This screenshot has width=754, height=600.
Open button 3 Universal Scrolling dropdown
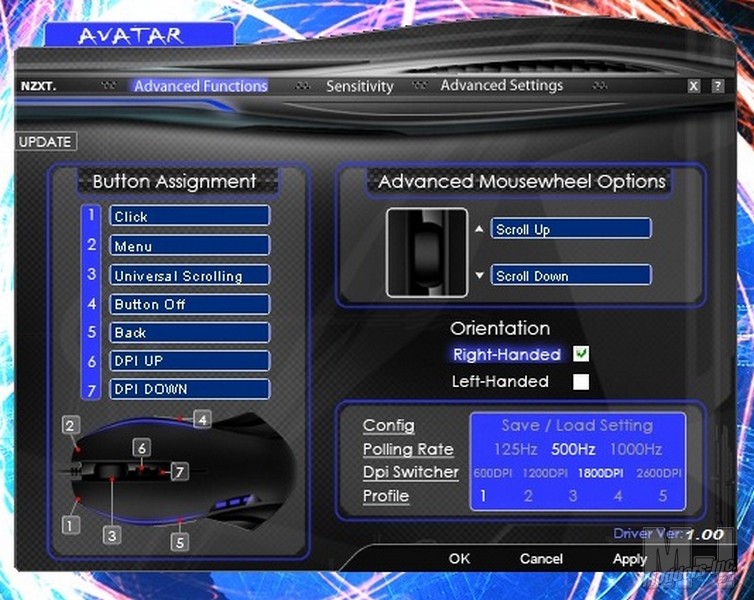189,275
